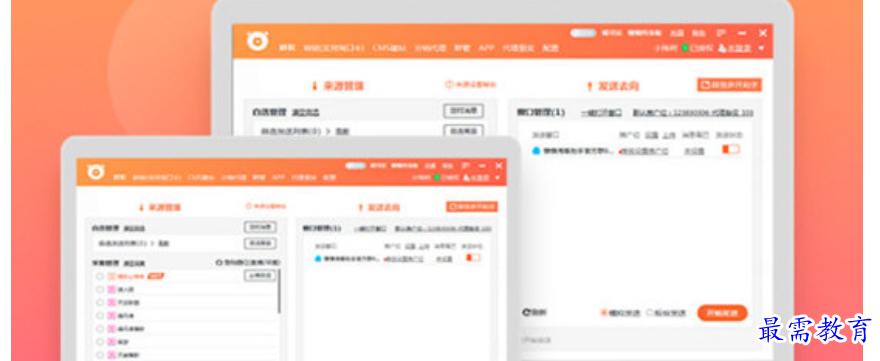Click the blue round icon in back window send row

[x=537, y=151]
